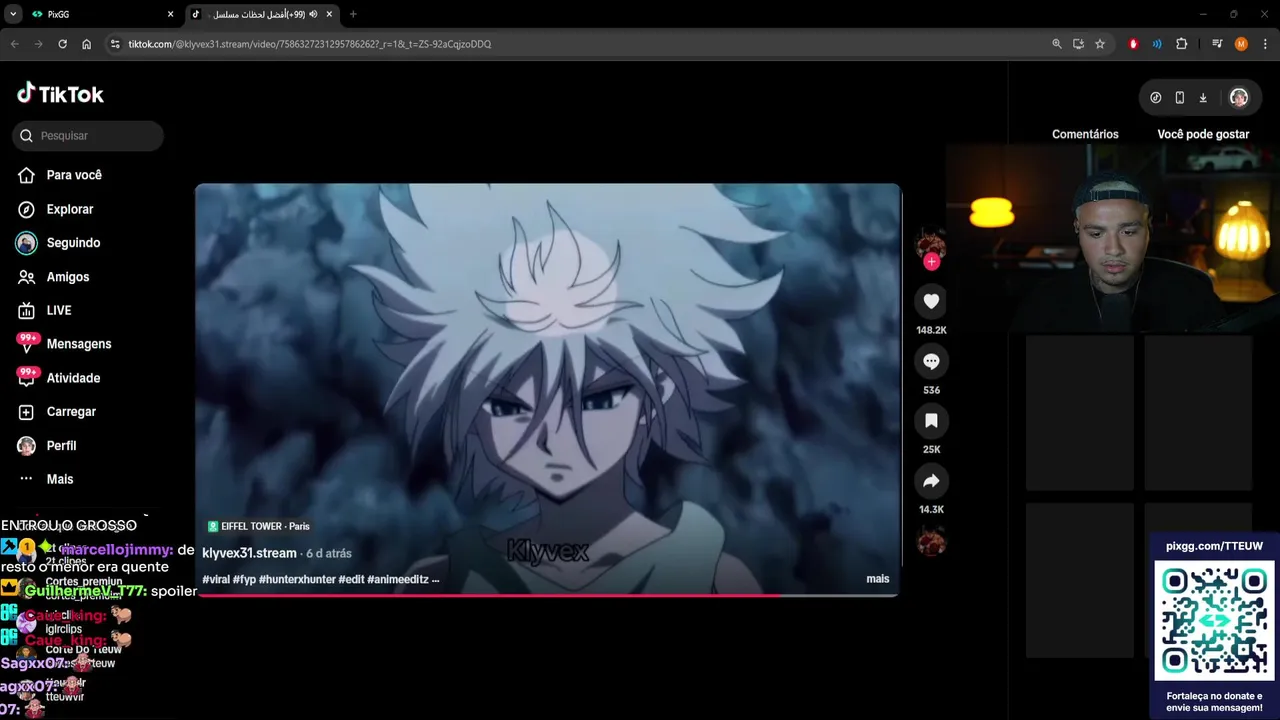Open Mensagens inbox
The image size is (1280, 720).
pos(64,344)
